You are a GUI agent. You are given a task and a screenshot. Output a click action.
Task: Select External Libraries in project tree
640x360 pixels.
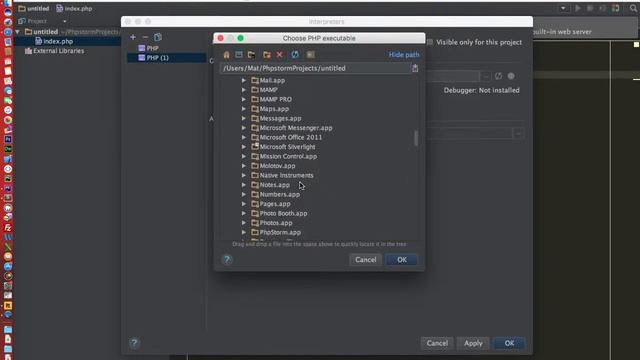point(54,51)
